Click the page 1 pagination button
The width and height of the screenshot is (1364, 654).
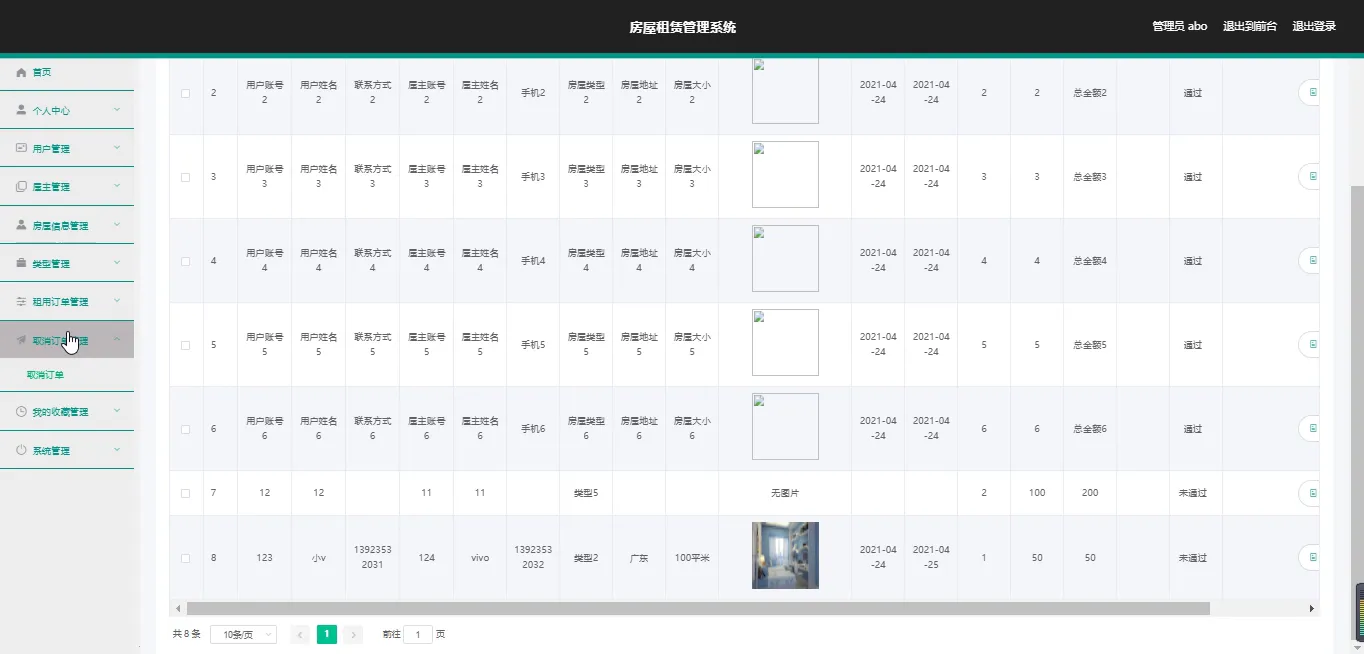pos(326,634)
